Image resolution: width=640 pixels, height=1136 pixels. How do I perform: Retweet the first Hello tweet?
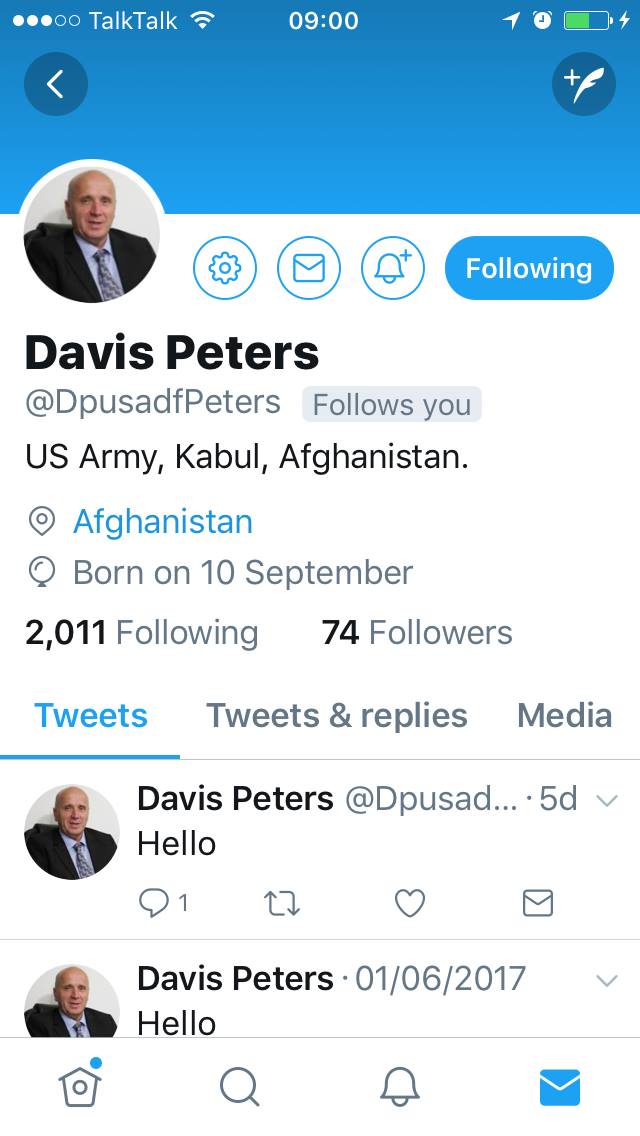click(281, 903)
